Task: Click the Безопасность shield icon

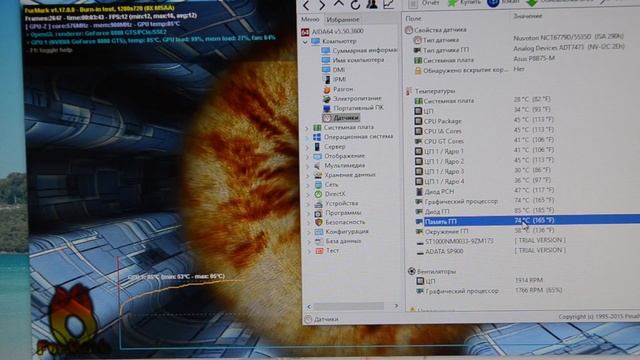Action: [x=319, y=222]
